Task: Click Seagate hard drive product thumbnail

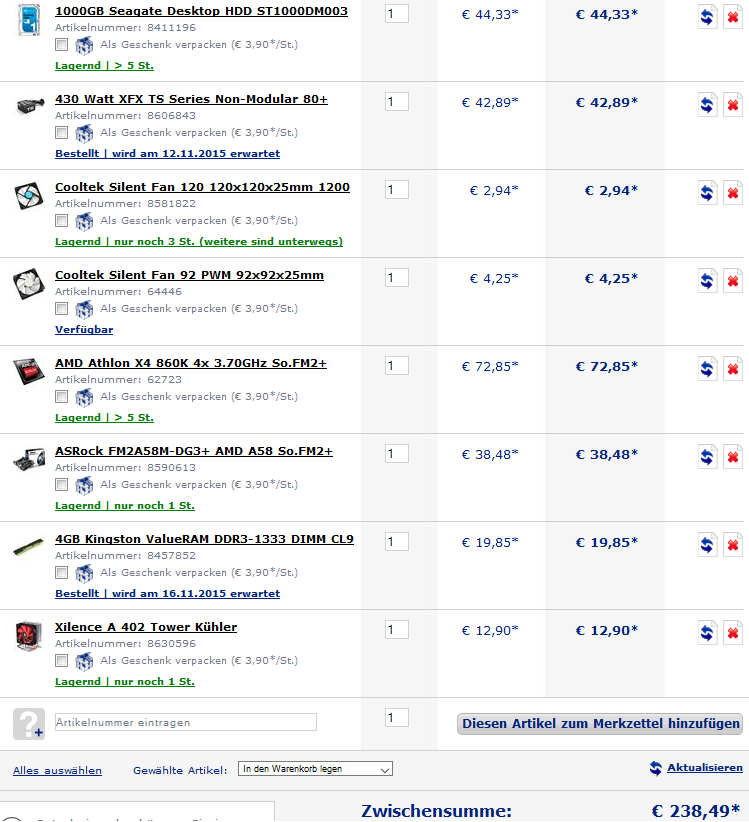Action: (29, 19)
